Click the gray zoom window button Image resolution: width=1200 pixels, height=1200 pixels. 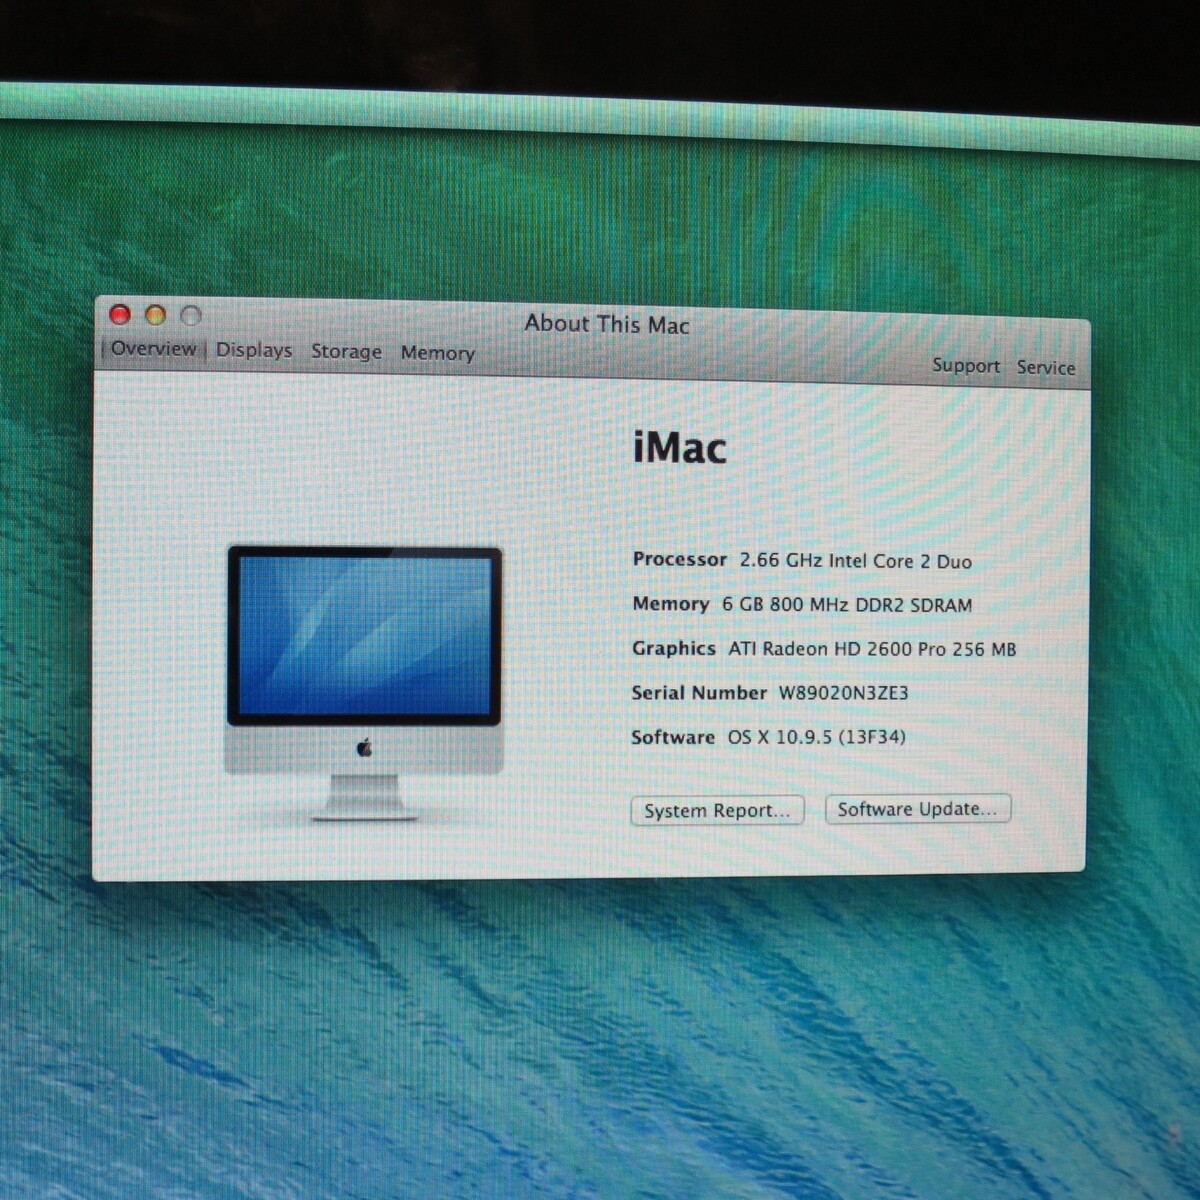191,317
